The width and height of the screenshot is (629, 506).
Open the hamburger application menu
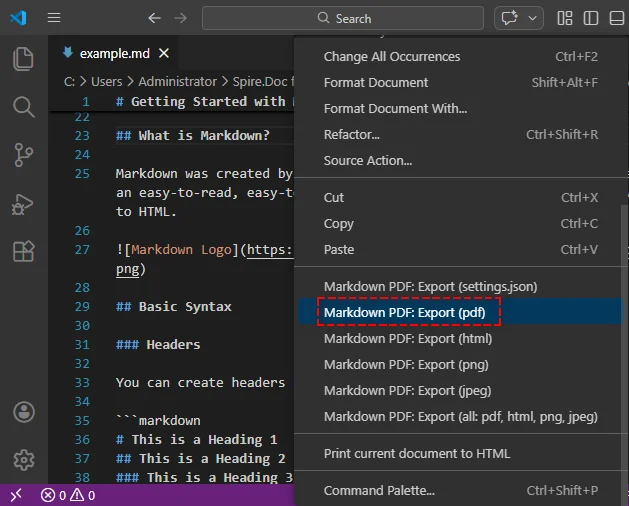(x=54, y=18)
